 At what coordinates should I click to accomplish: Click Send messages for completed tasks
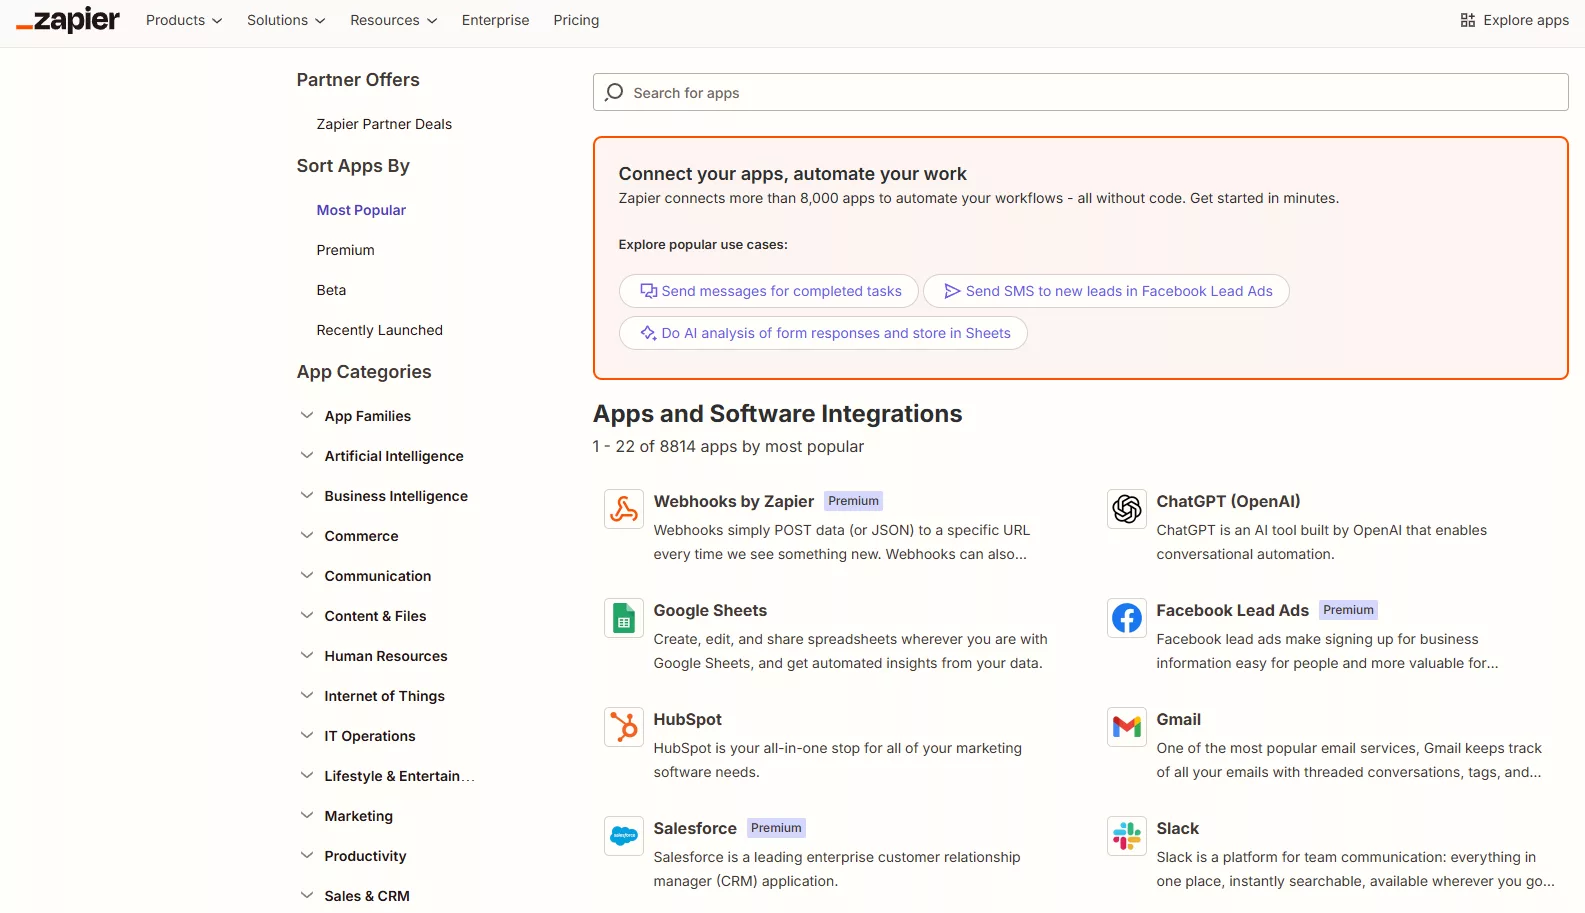point(769,291)
